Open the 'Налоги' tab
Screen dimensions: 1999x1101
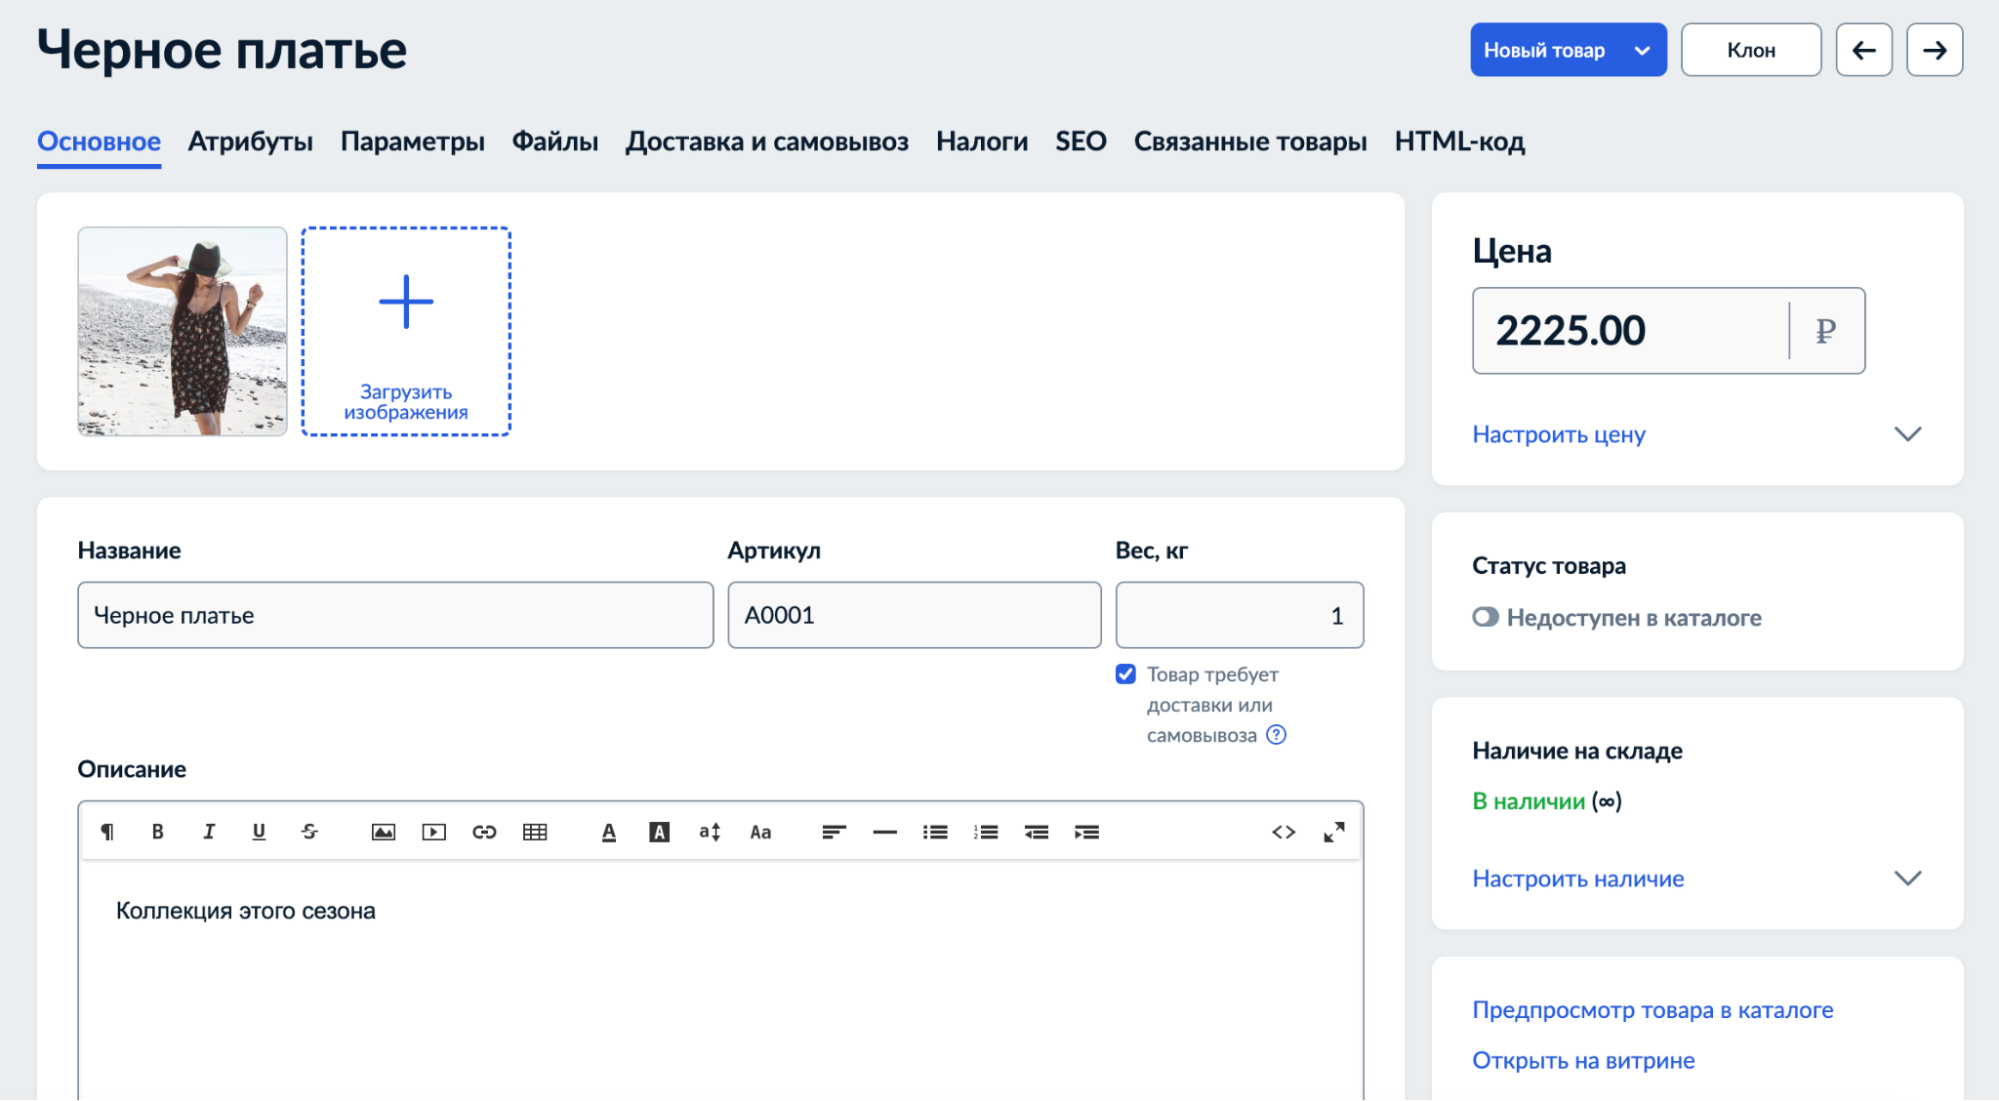pyautogui.click(x=982, y=142)
